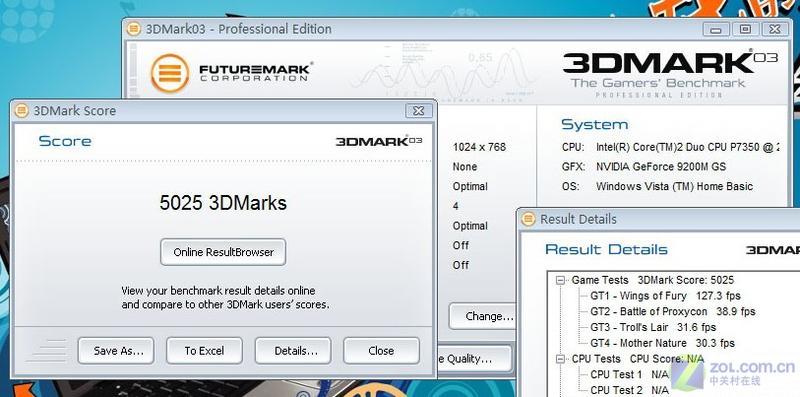Click the 3DMark Score window title icon
800x397 pixels.
21,110
